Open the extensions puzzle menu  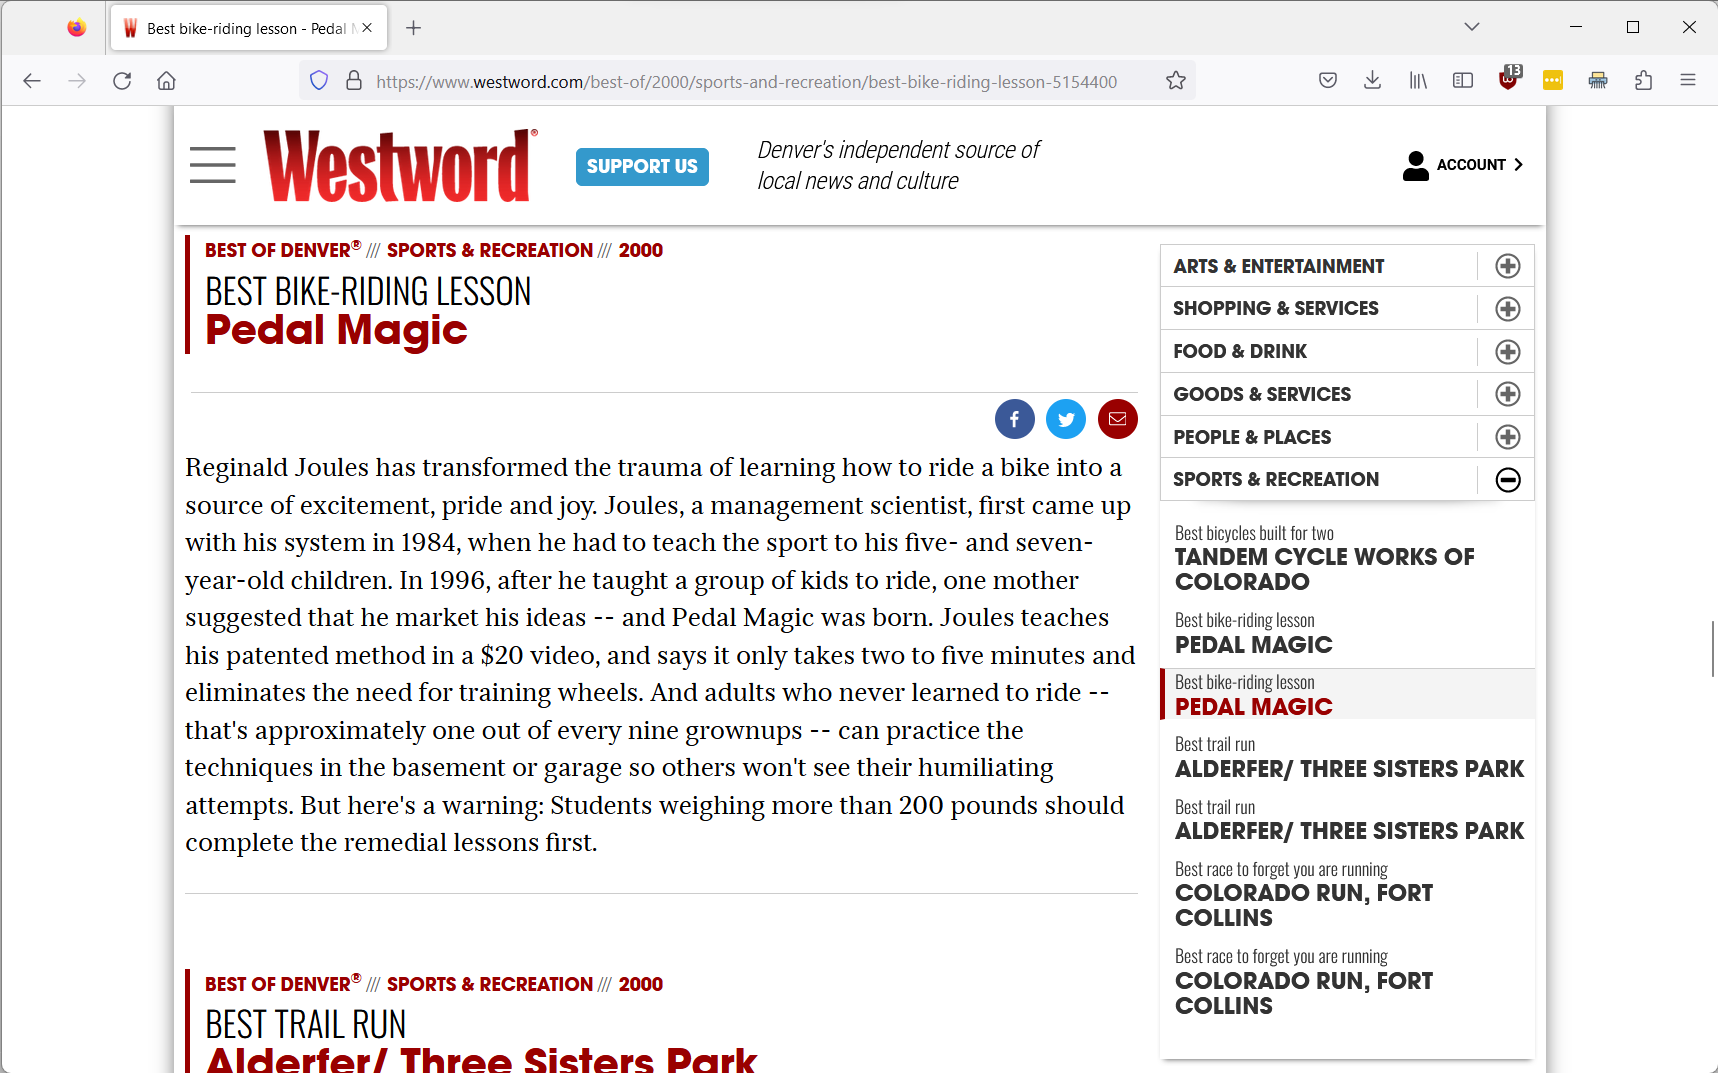(x=1643, y=81)
